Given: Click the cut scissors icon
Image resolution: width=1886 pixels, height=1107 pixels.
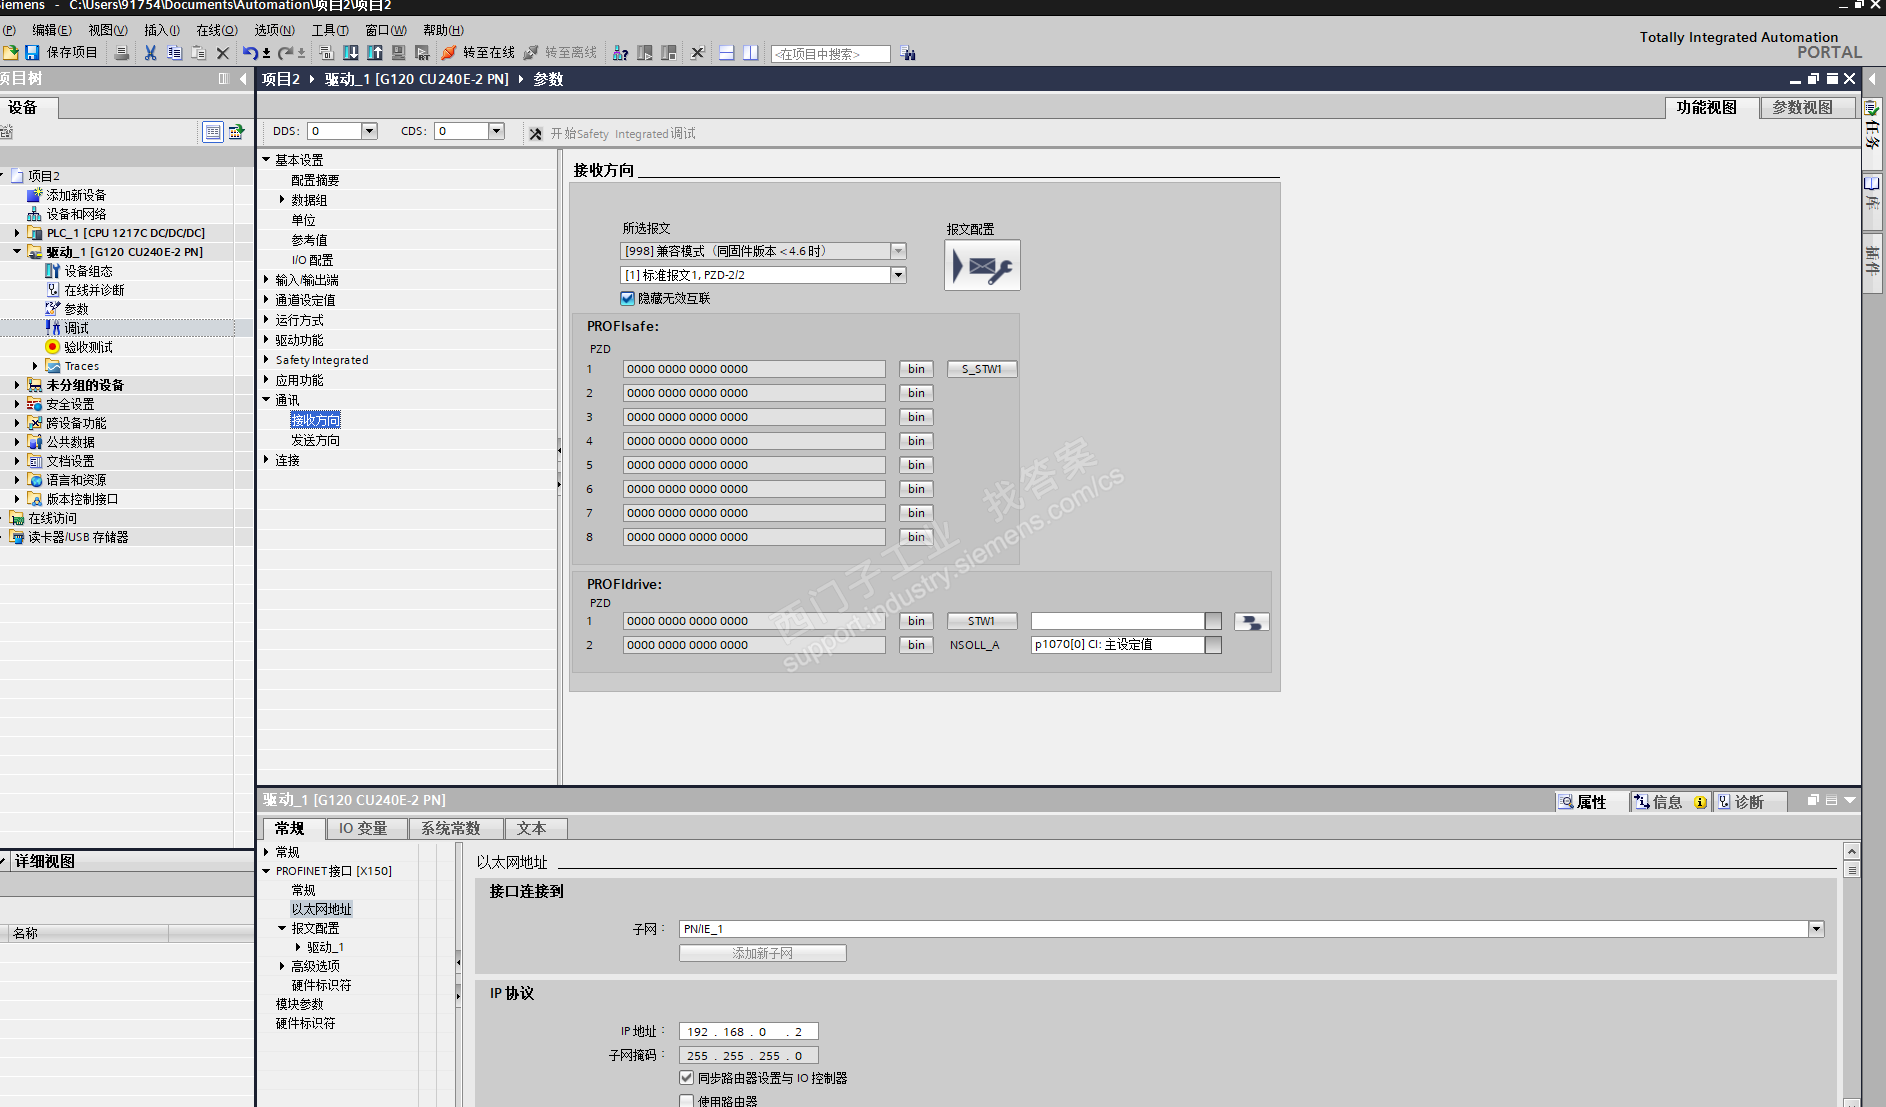Looking at the screenshot, I should pos(150,52).
